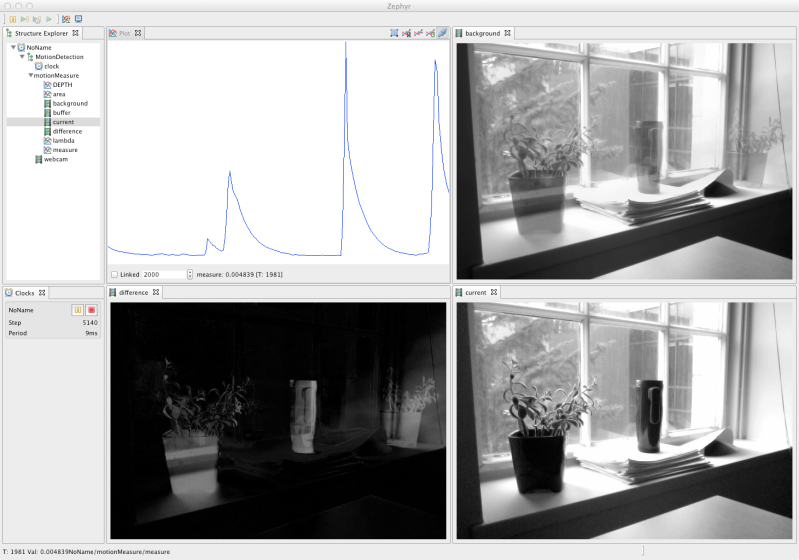This screenshot has width=799, height=560.
Task: Select the buffer tree item
Action: [x=62, y=113]
